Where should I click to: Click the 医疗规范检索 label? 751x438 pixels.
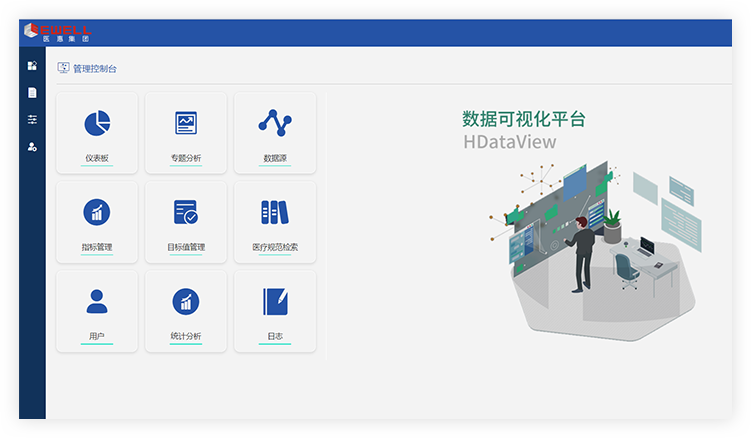click(x=275, y=247)
